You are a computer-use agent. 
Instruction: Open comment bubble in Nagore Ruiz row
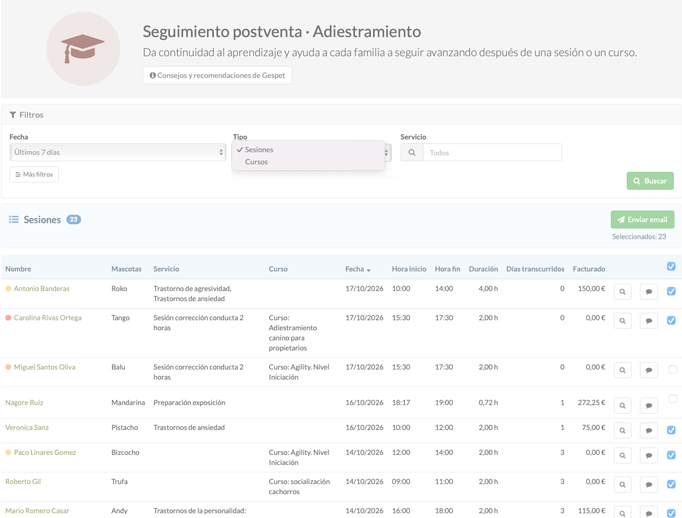(x=649, y=405)
